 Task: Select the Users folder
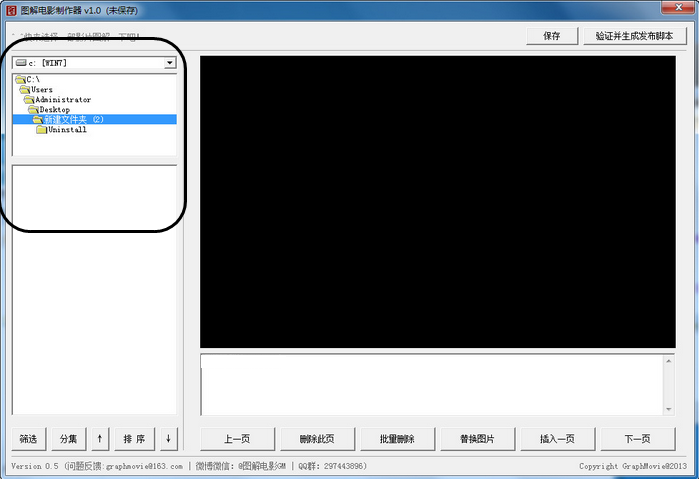pyautogui.click(x=36, y=89)
